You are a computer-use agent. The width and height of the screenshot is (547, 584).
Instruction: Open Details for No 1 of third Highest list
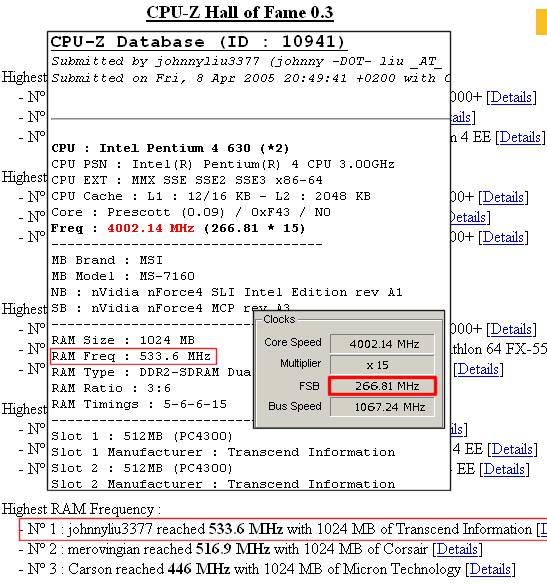(x=511, y=329)
